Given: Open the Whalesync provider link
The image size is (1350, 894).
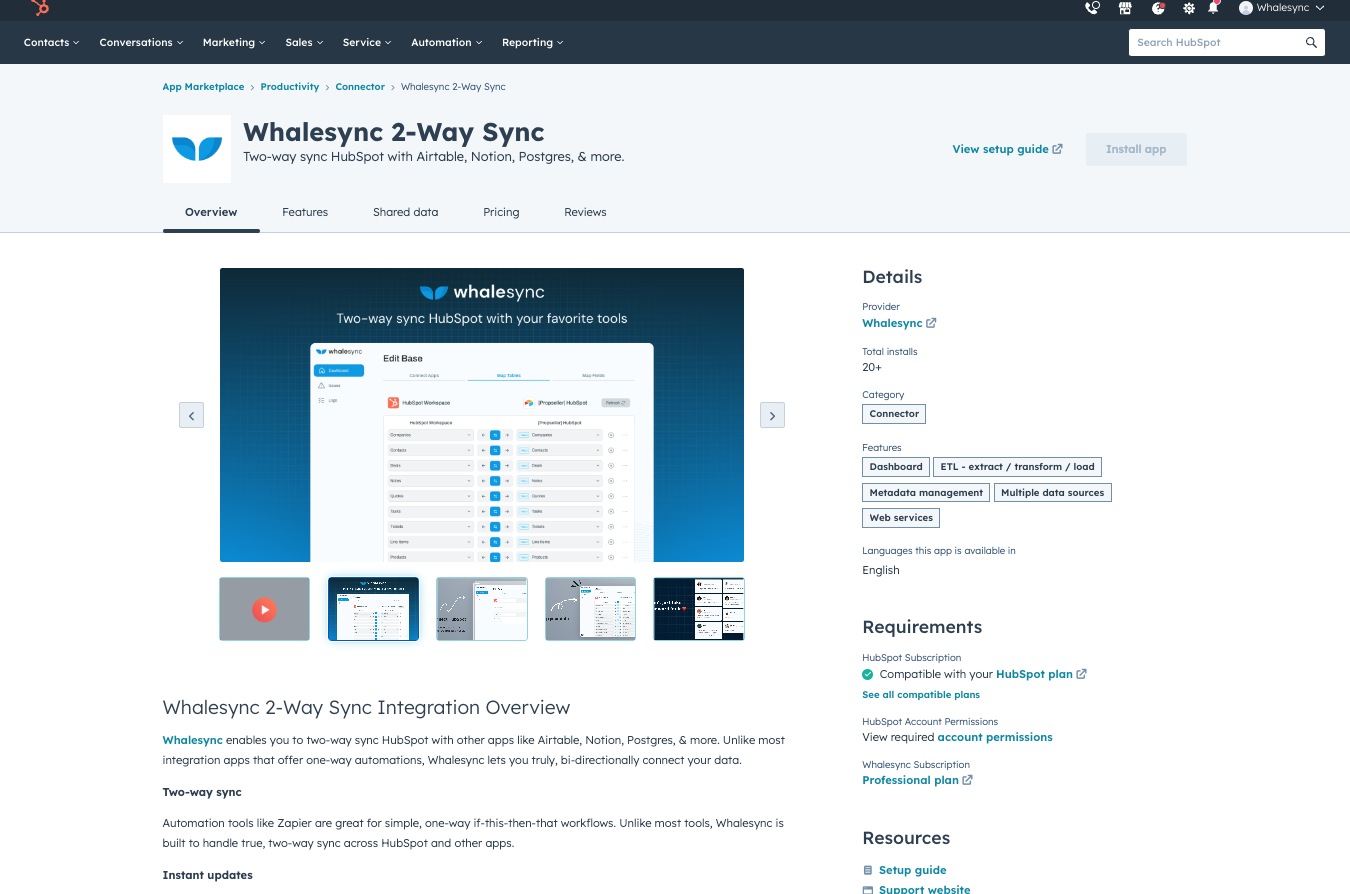Looking at the screenshot, I should (x=899, y=323).
